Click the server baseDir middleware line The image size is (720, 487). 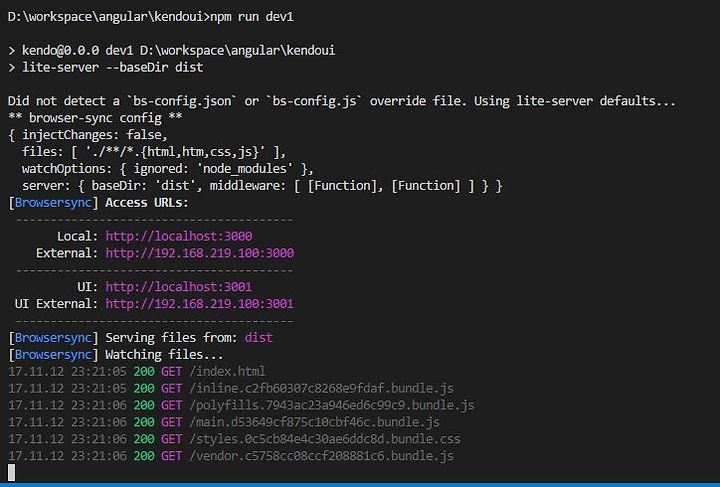point(262,186)
